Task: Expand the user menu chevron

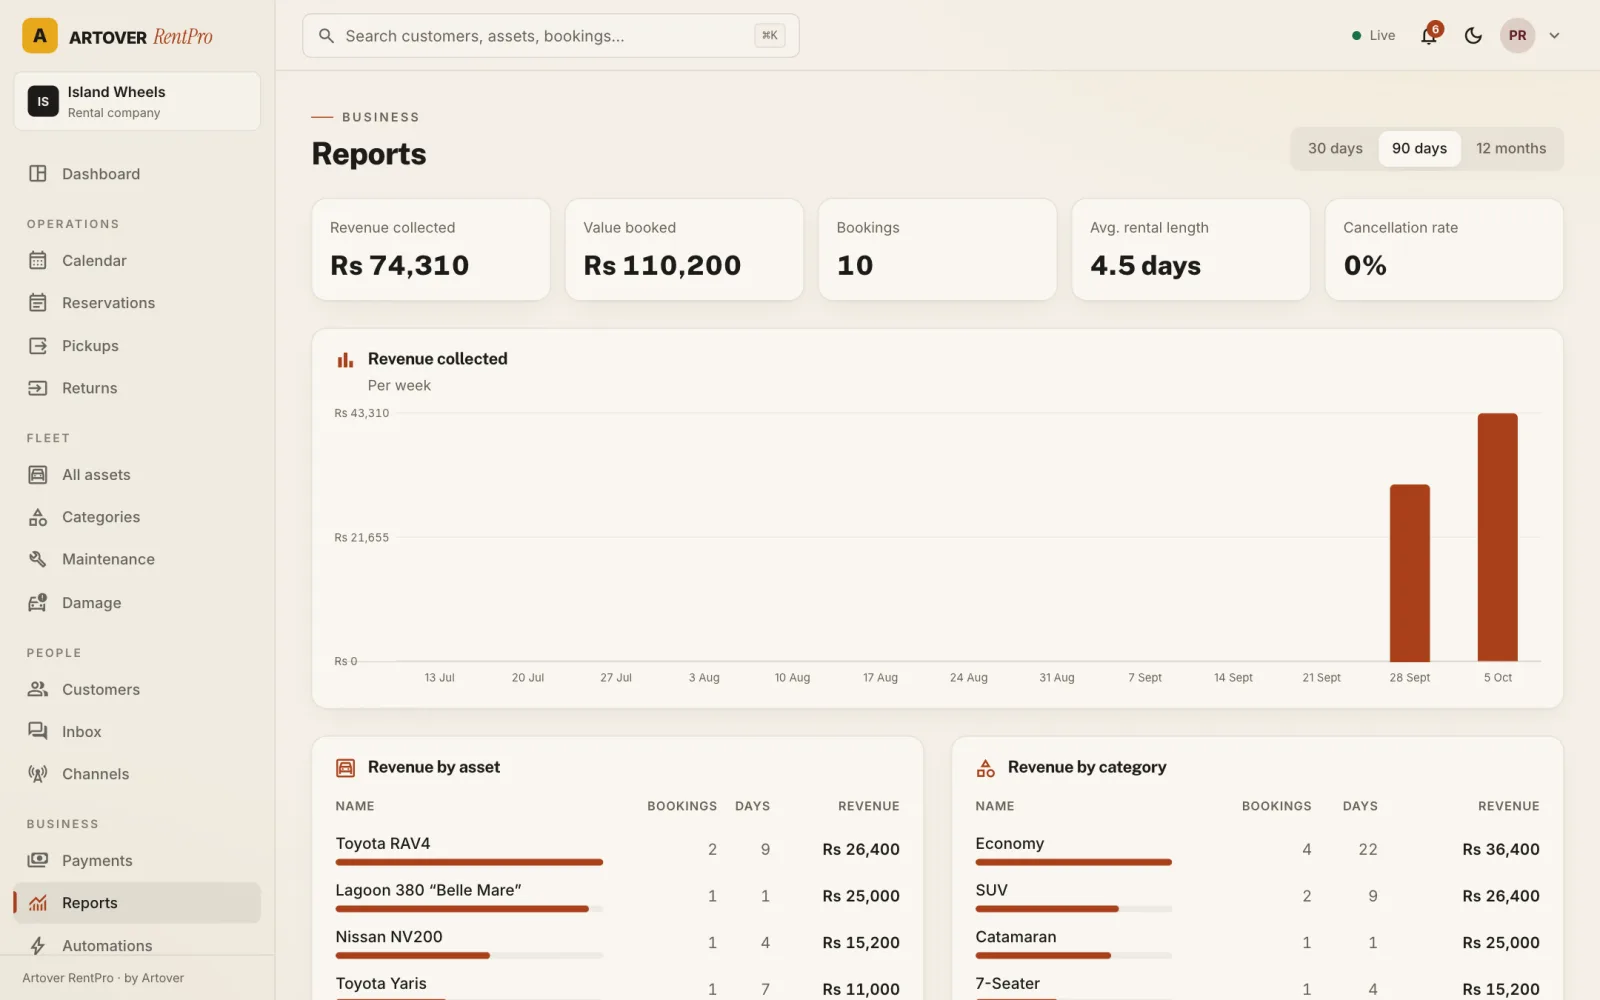Action: tap(1554, 35)
